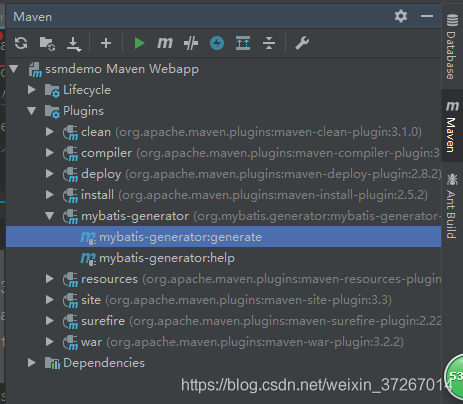Open the Ant Build side tab

point(452,206)
